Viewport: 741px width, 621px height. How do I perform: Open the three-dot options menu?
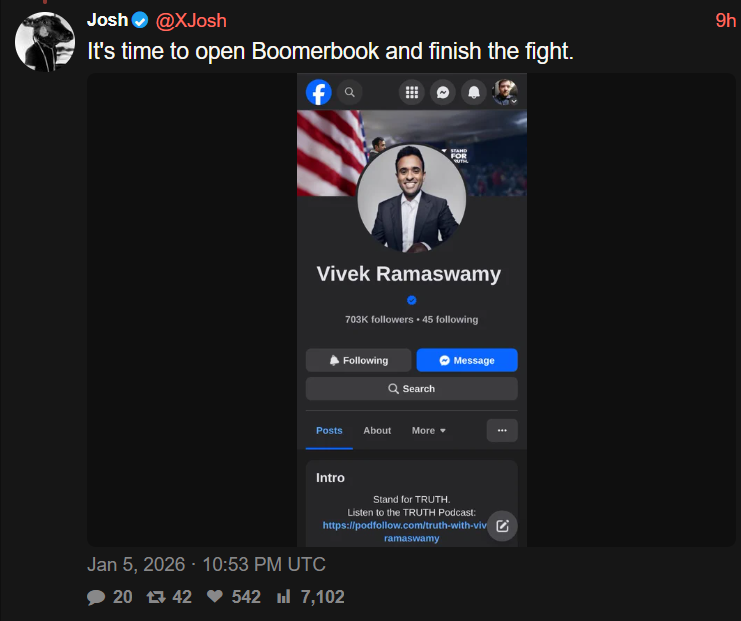502,431
